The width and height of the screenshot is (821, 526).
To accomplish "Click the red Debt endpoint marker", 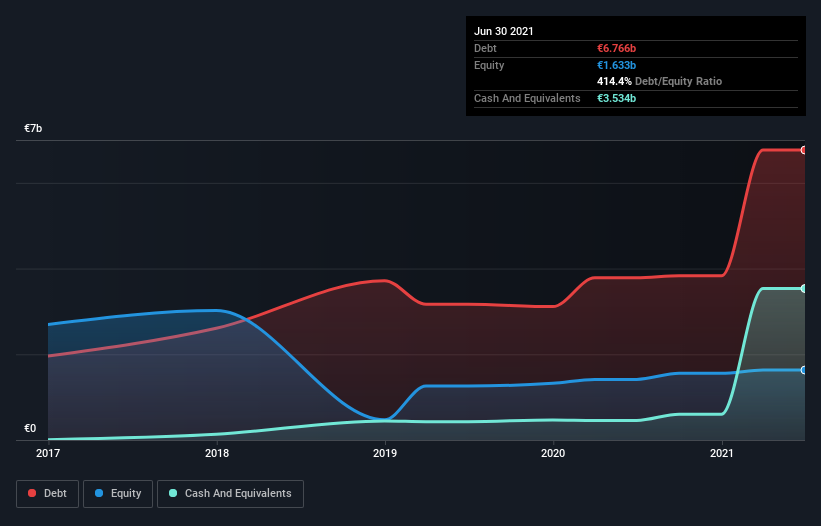I will click(804, 150).
